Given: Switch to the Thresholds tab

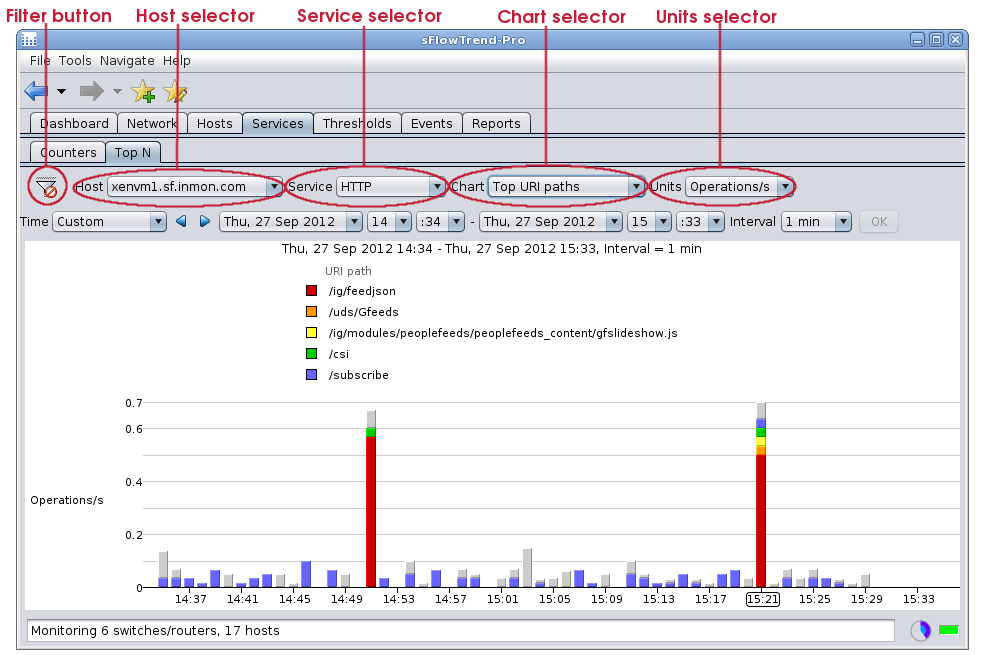Looking at the screenshot, I should pos(357,124).
